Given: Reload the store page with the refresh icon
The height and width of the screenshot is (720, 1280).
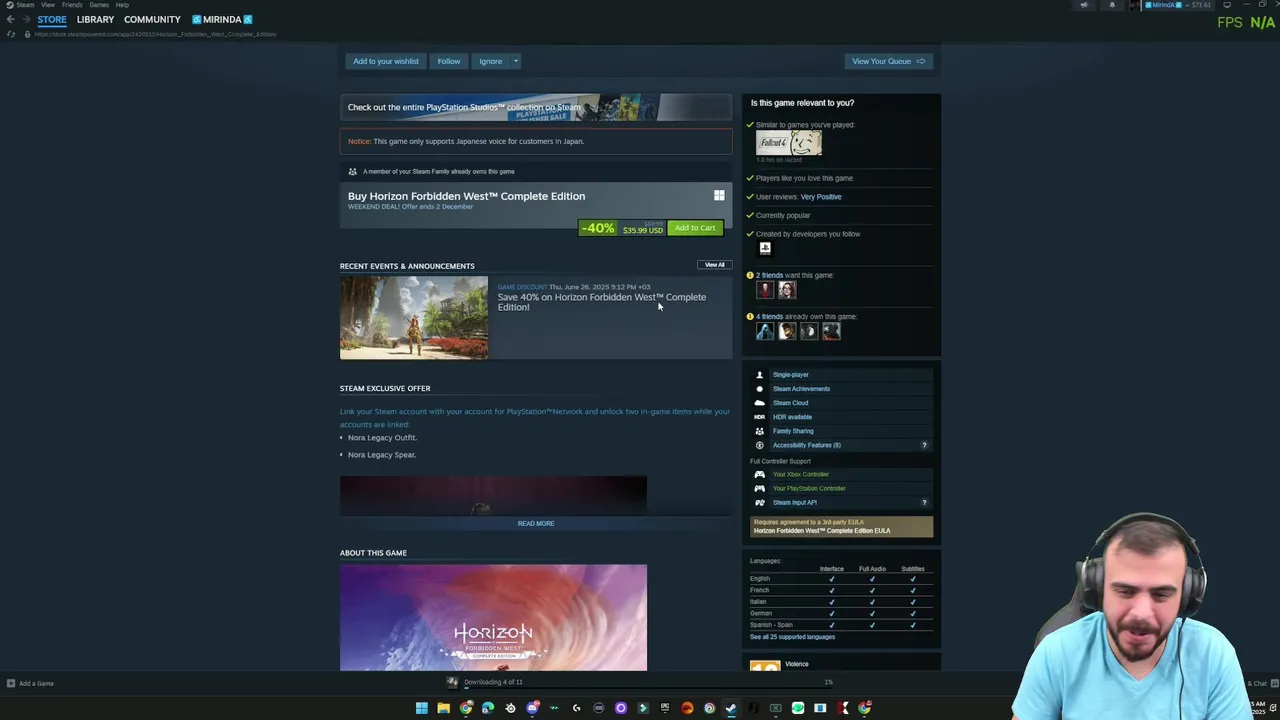Looking at the screenshot, I should (11, 34).
